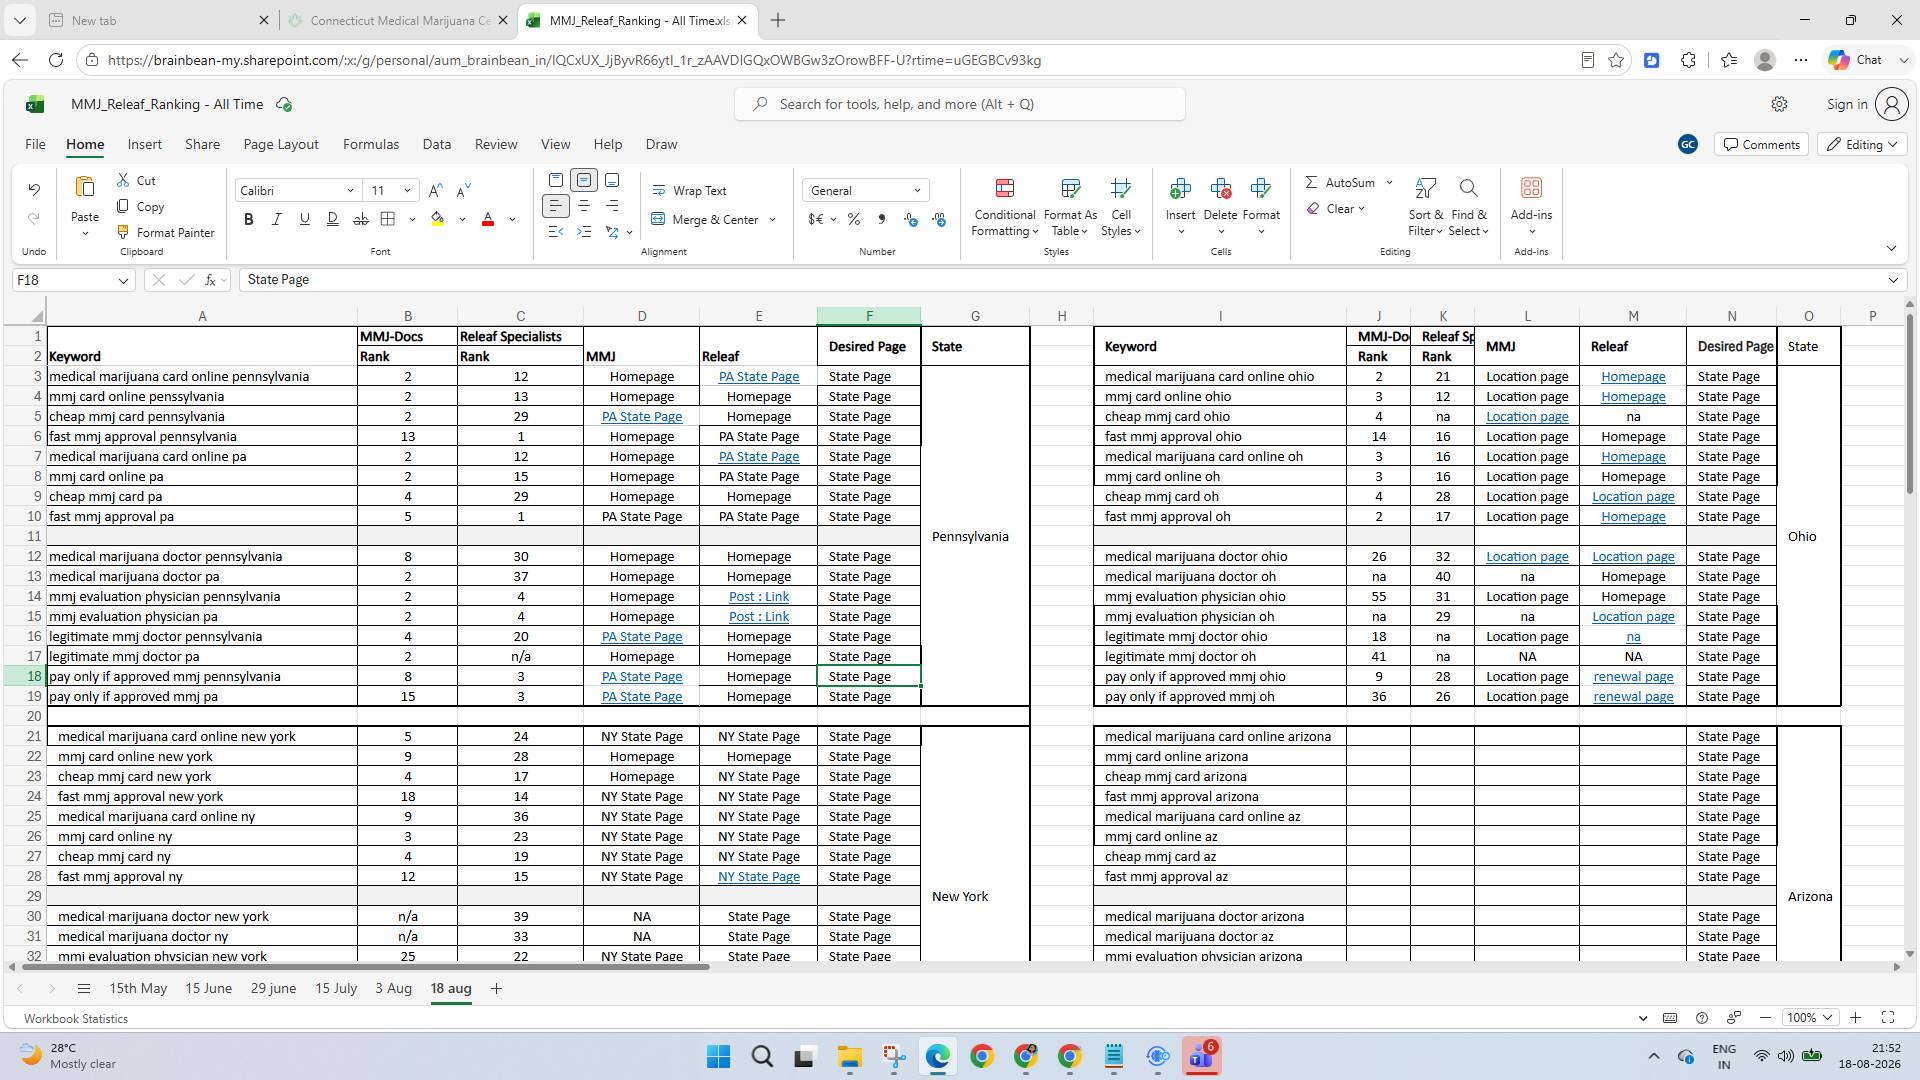
Task: Open the Comments pane button
Action: pyautogui.click(x=1761, y=144)
